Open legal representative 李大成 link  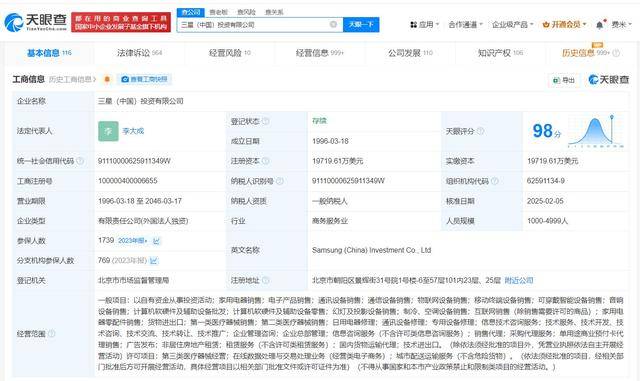(x=133, y=131)
